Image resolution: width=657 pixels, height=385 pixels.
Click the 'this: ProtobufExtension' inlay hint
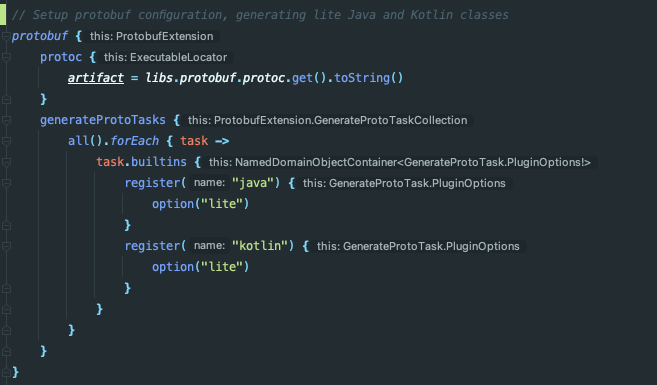[x=152, y=36]
